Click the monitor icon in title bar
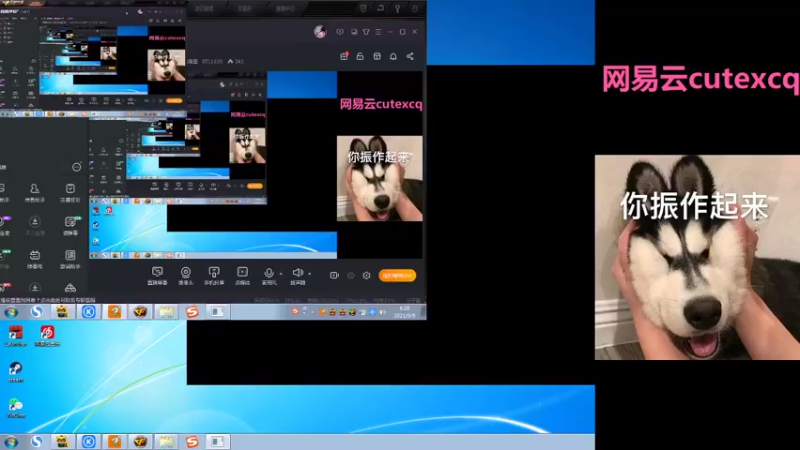Image resolution: width=800 pixels, height=450 pixels. pos(354,32)
